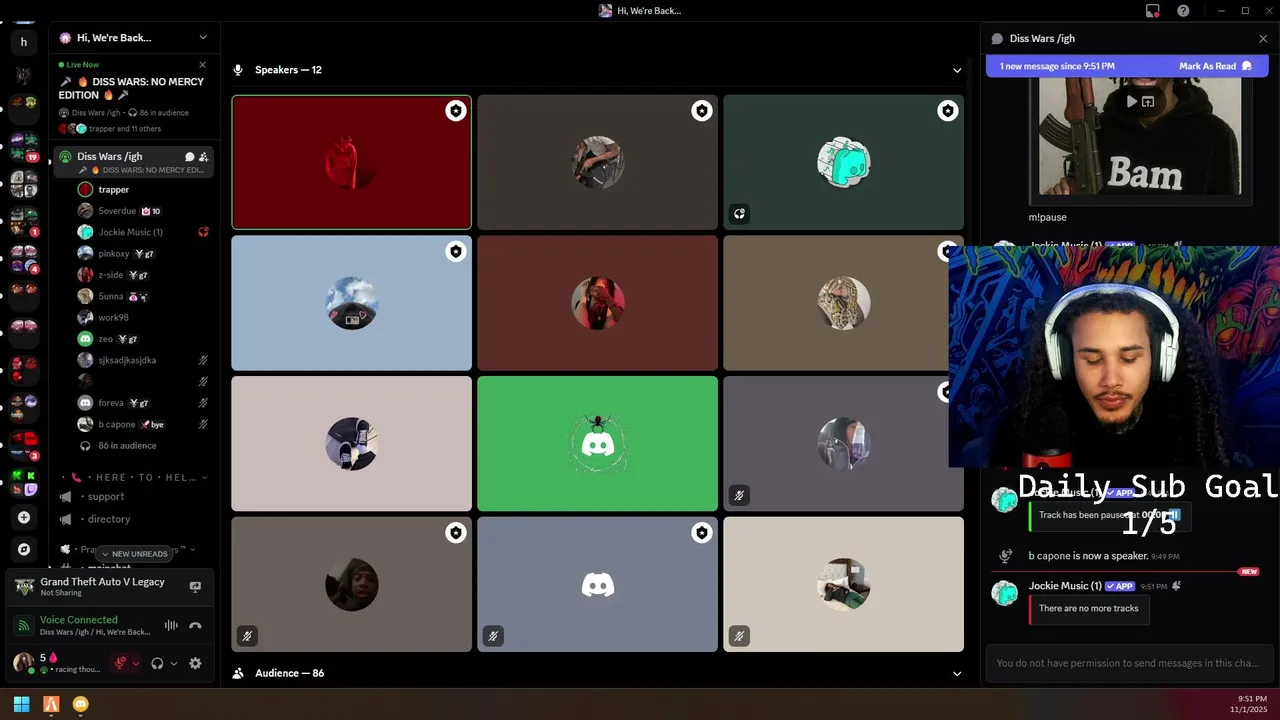1280x720 pixels.
Task: Play the Bam video in chat
Action: pyautogui.click(x=1131, y=101)
